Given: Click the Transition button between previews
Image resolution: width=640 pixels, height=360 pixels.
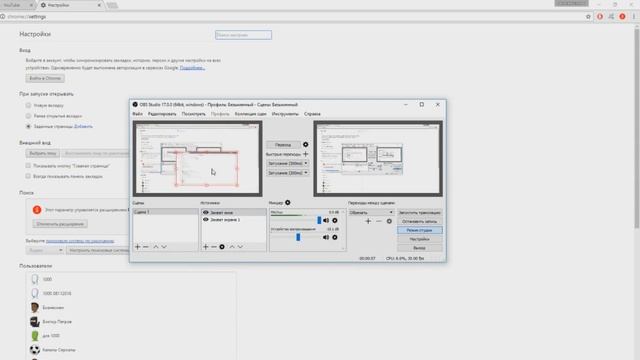Looking at the screenshot, I should coord(283,144).
